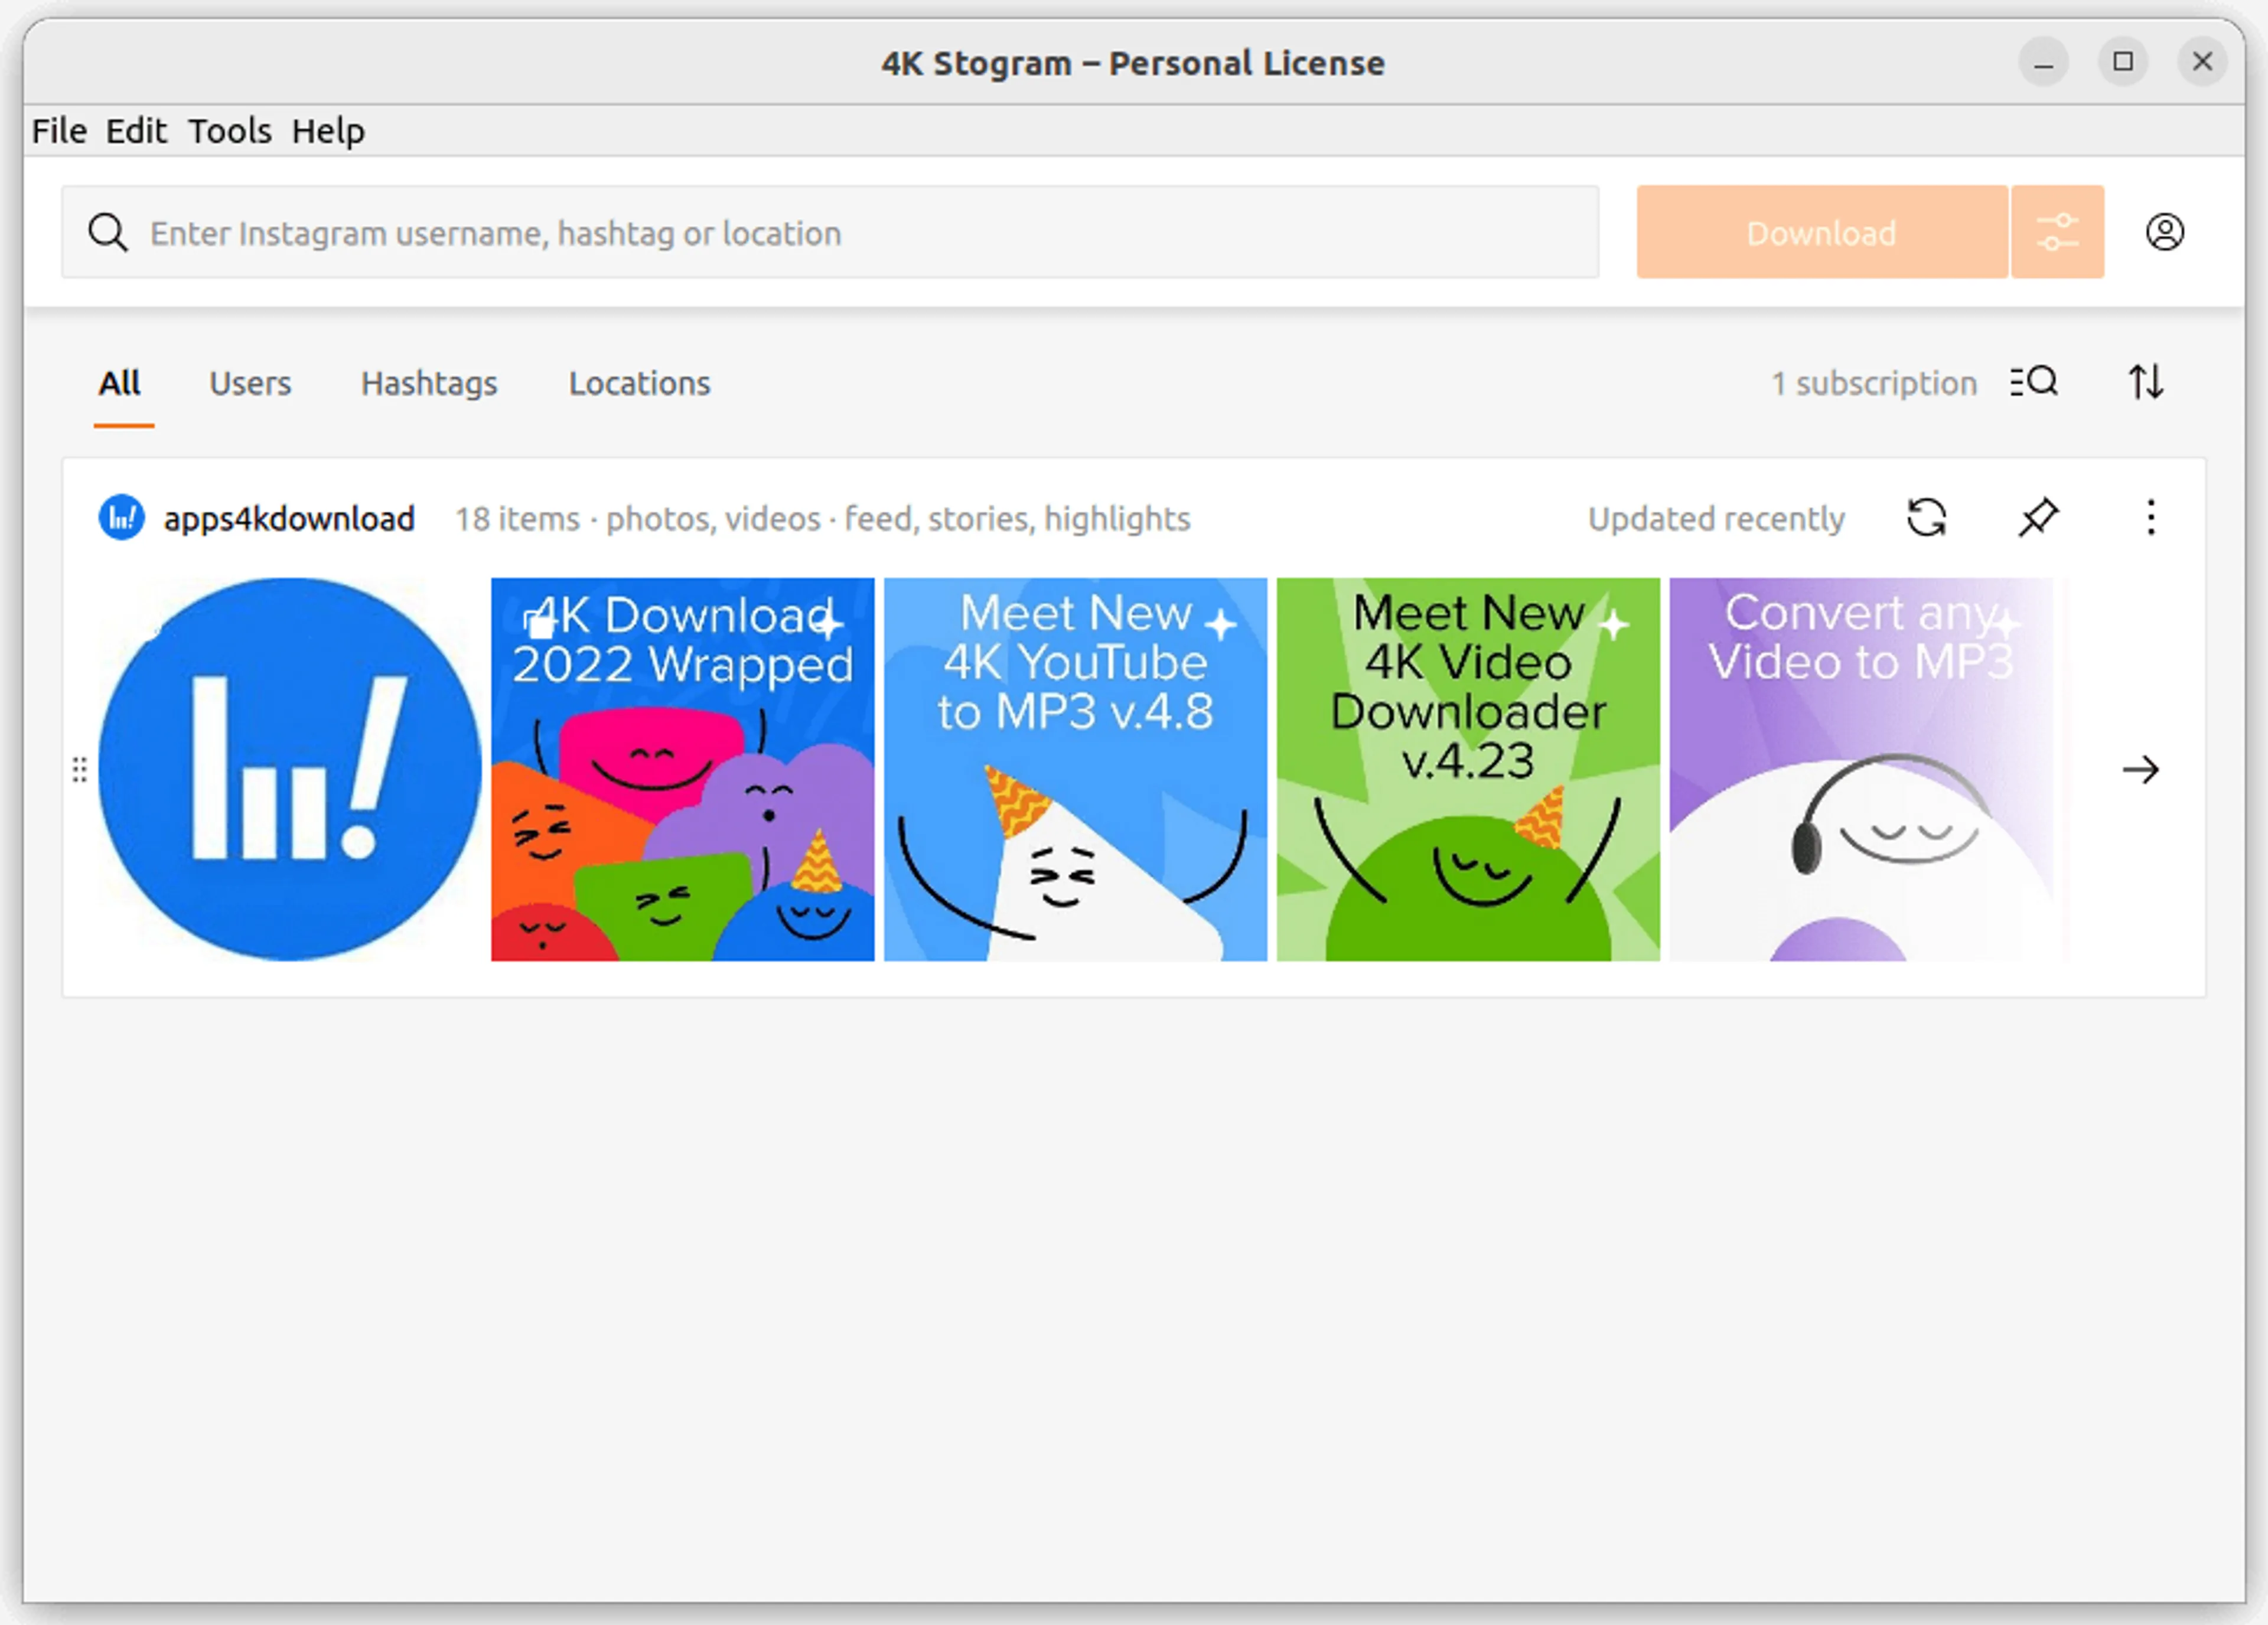The width and height of the screenshot is (2268, 1625).
Task: Click the right arrow for more posts
Action: click(x=2140, y=769)
